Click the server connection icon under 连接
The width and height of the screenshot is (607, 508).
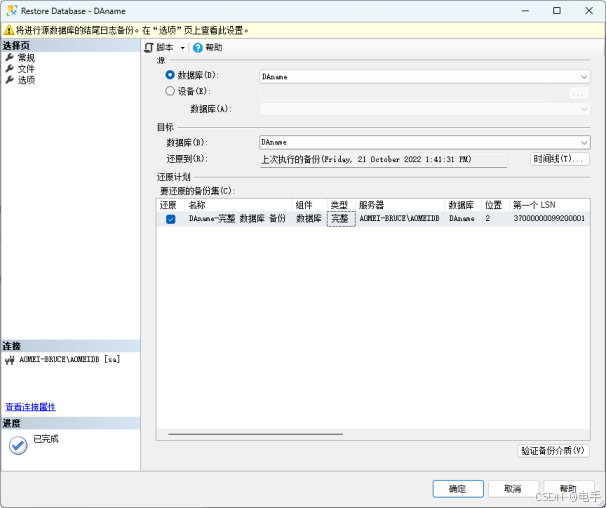(x=10, y=359)
